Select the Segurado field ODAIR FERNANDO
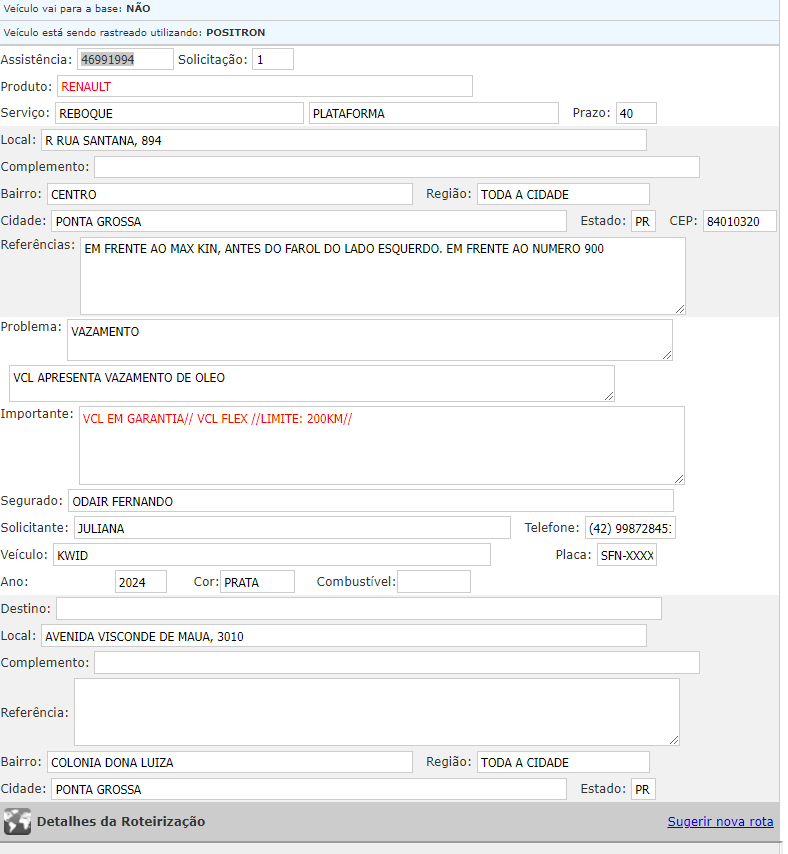The image size is (788, 854). [370, 501]
